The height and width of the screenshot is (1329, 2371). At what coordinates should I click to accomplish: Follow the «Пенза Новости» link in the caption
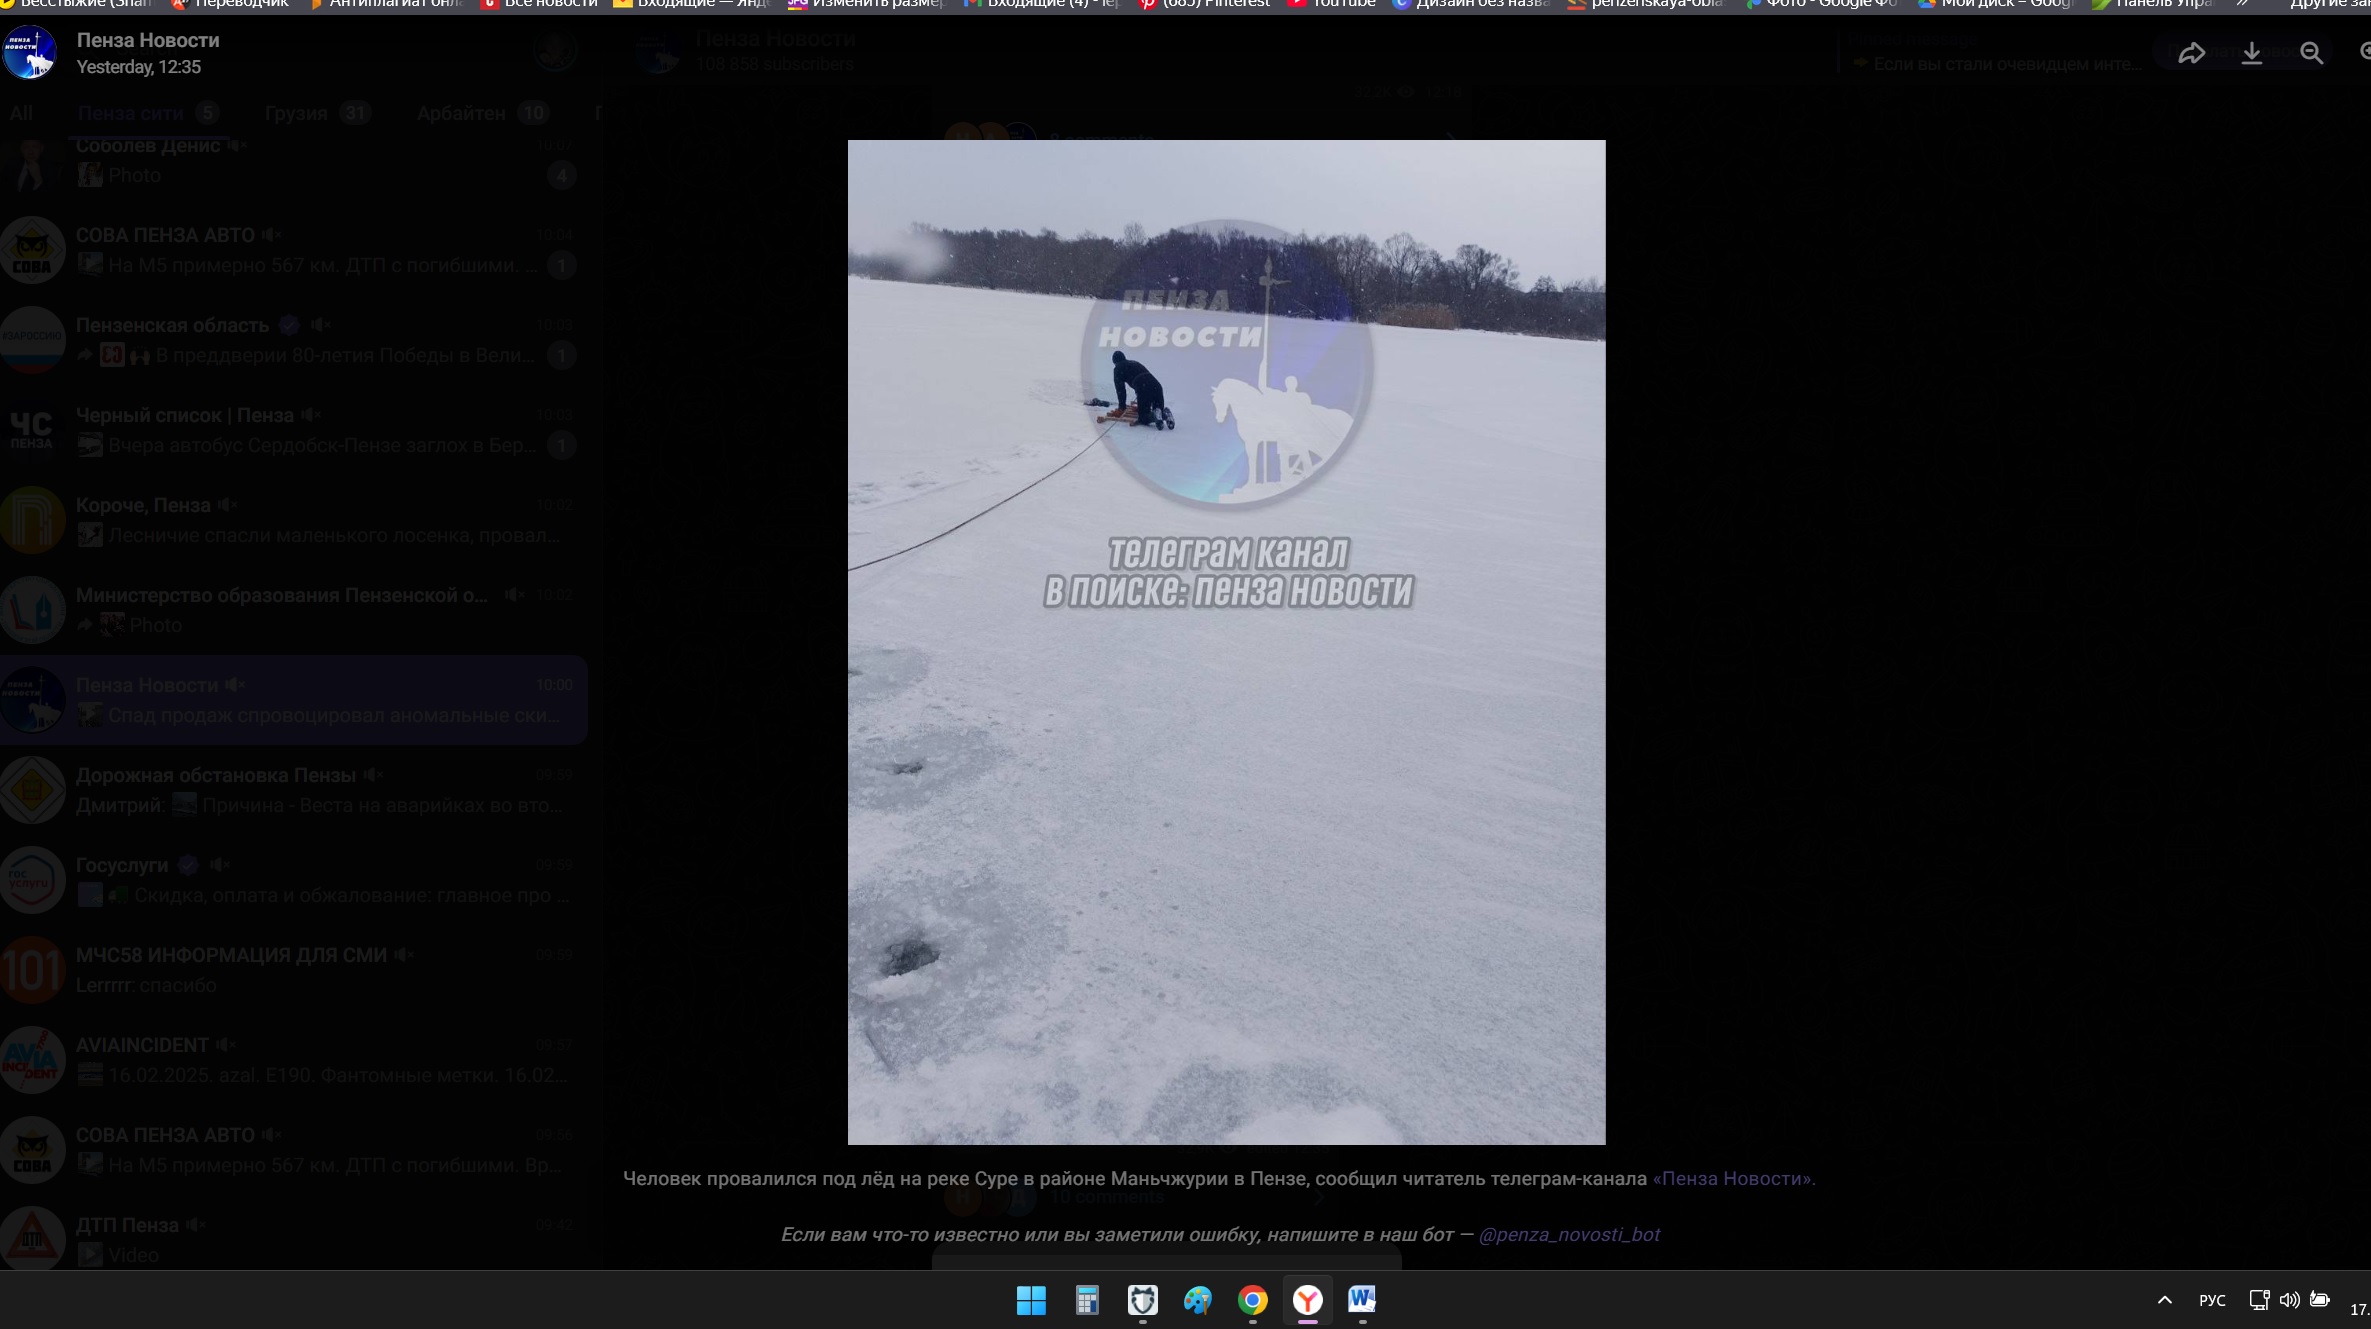click(1733, 1179)
